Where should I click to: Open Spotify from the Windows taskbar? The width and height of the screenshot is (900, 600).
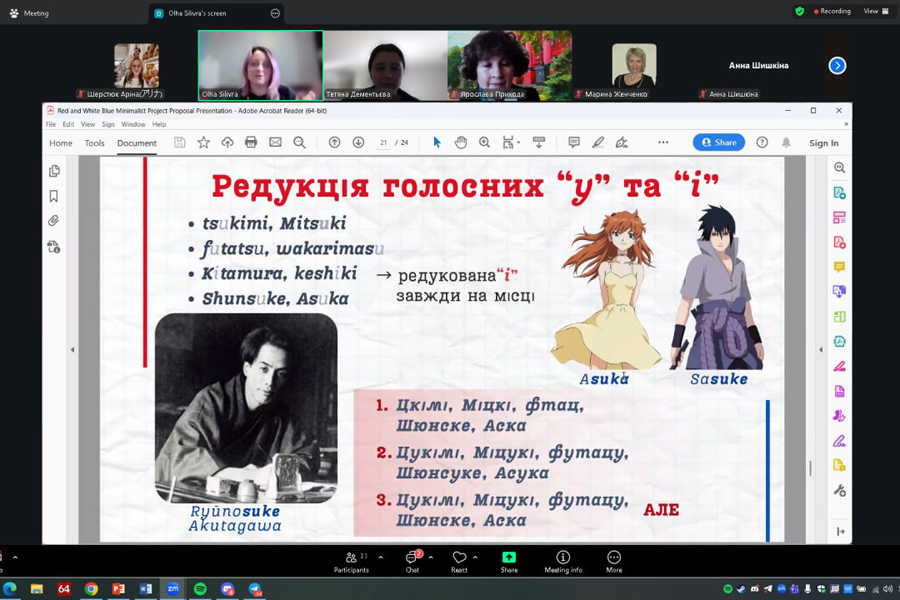pyautogui.click(x=200, y=589)
